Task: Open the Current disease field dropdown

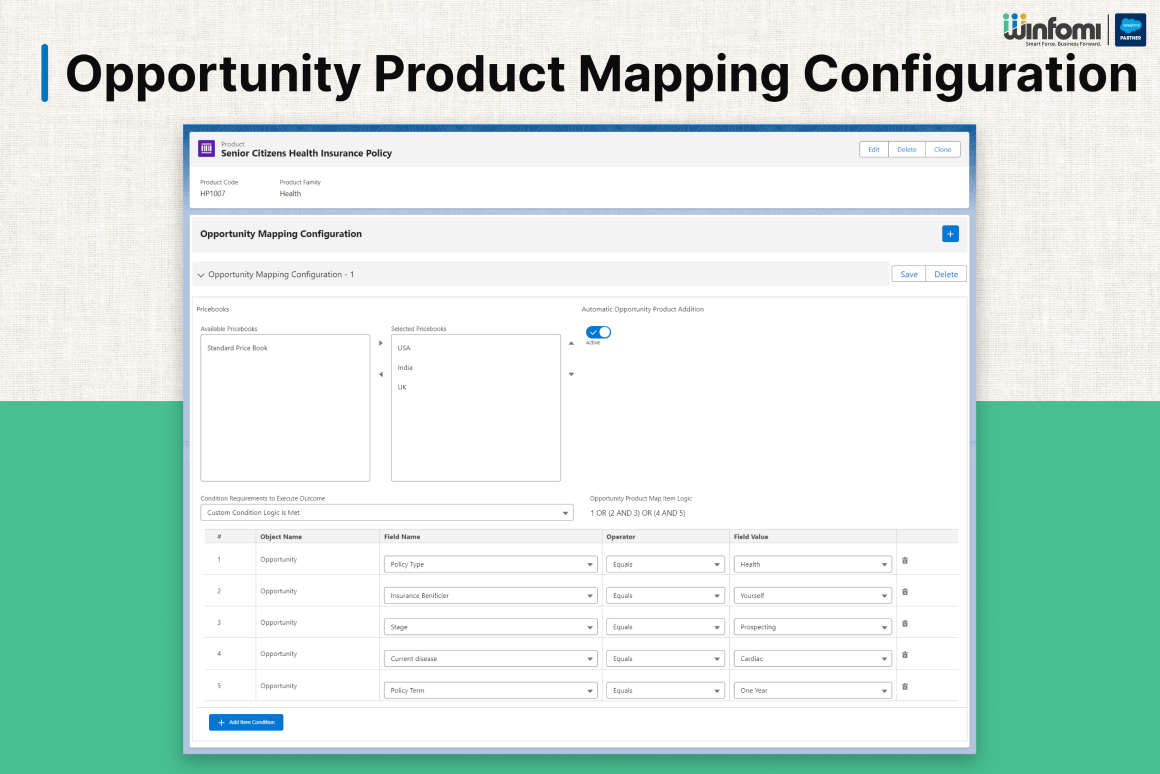Action: 490,659
